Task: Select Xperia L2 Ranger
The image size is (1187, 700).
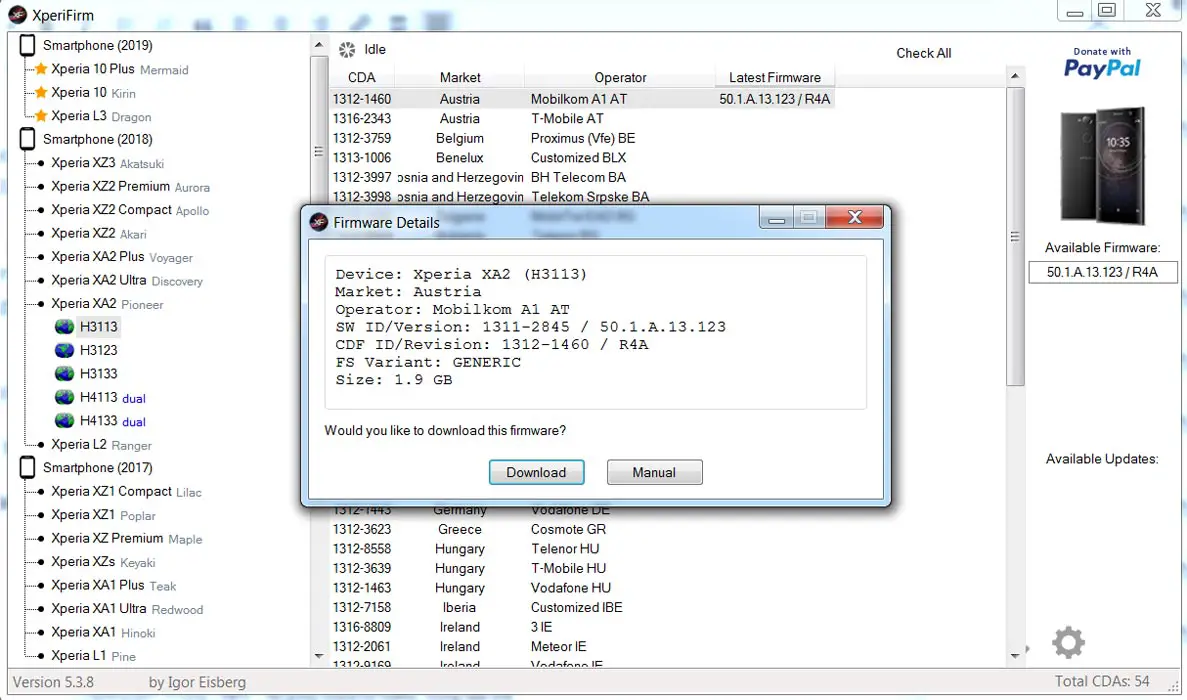Action: pos(101,444)
